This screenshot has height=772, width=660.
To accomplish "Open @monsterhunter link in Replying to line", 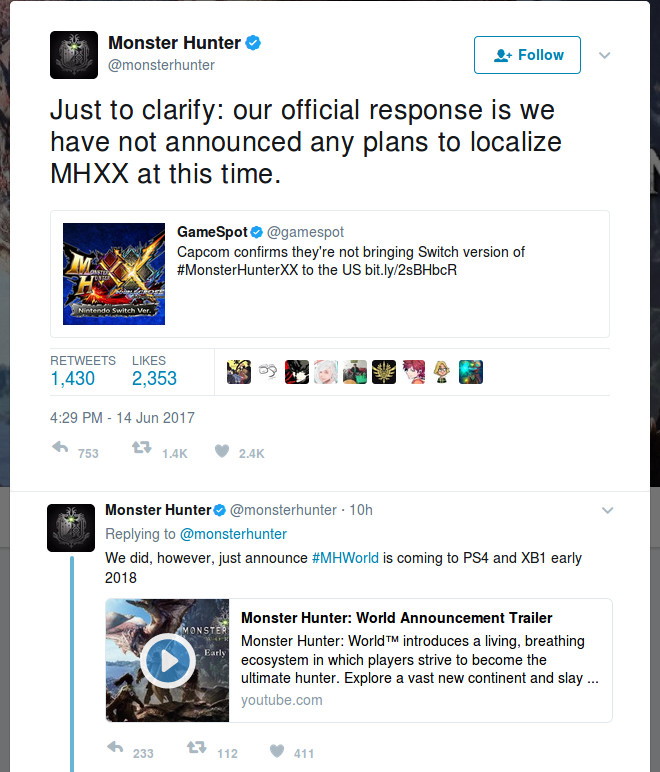I will 233,534.
